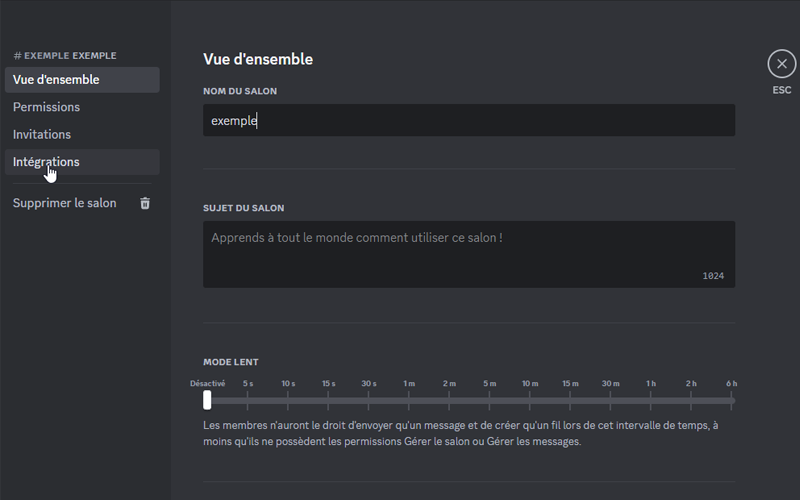This screenshot has height=500, width=800.
Task: Choose the 2 h slow mode mark
Action: 691,400
